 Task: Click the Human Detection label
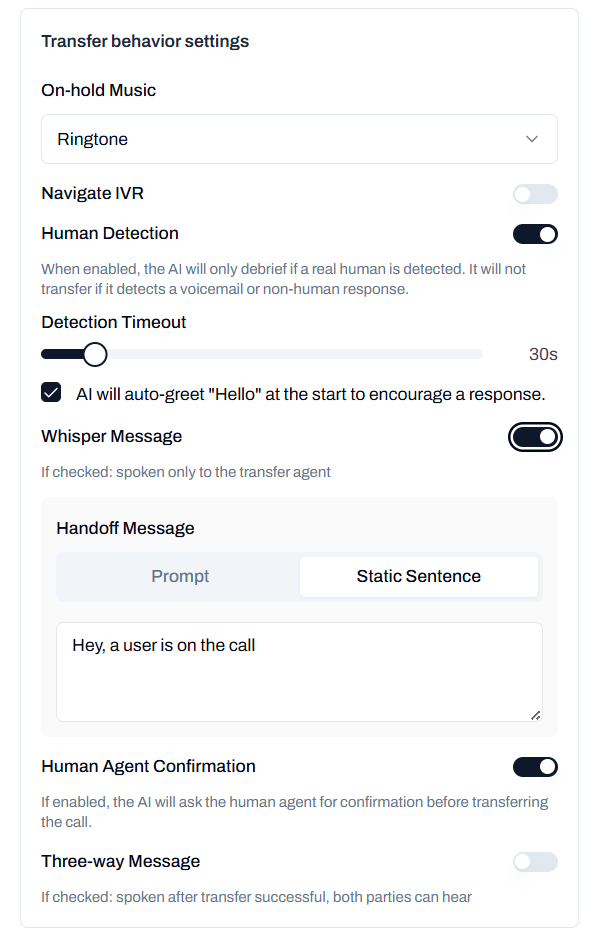coord(110,233)
